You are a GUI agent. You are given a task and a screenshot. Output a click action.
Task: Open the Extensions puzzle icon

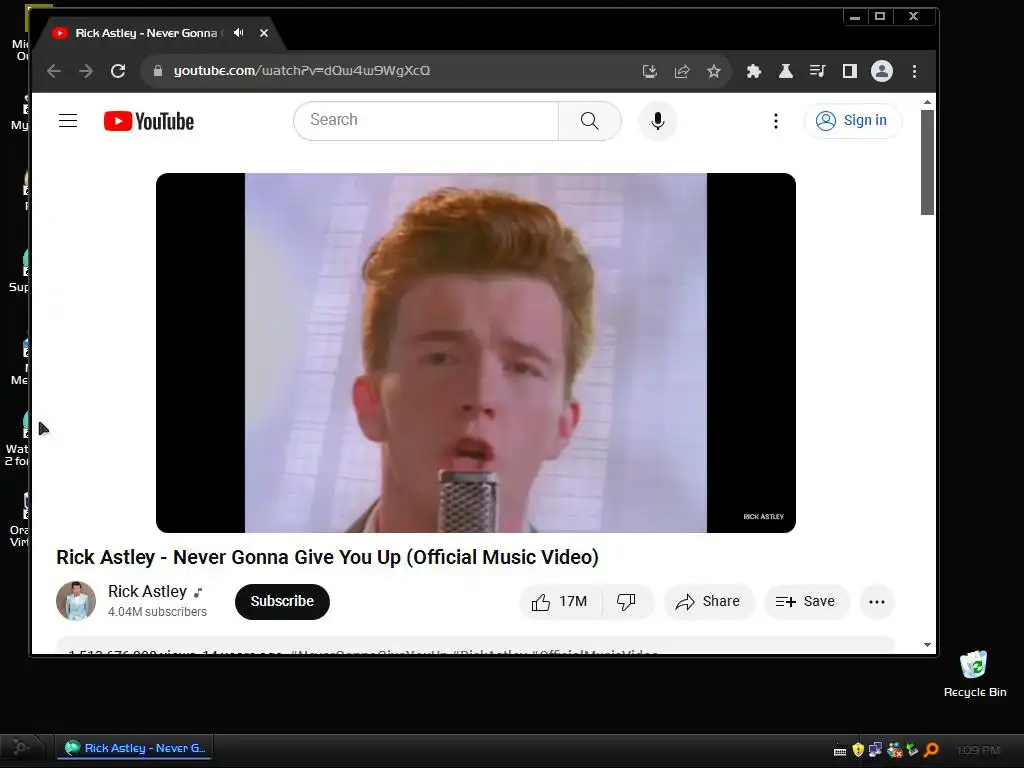[754, 71]
